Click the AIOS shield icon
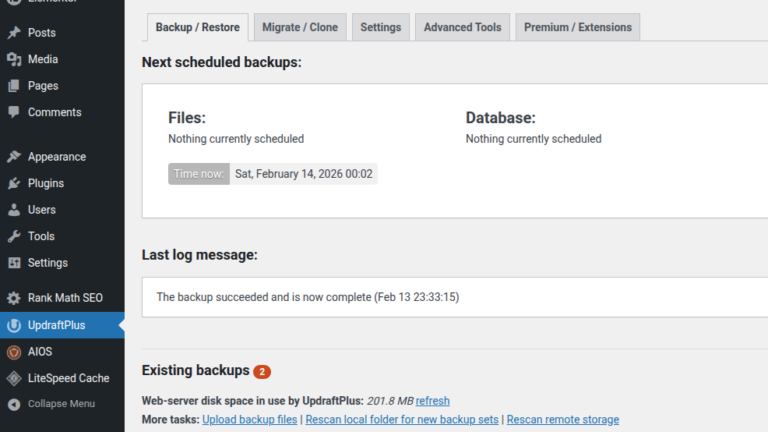Viewport: 768px width, 432px height. [x=14, y=352]
